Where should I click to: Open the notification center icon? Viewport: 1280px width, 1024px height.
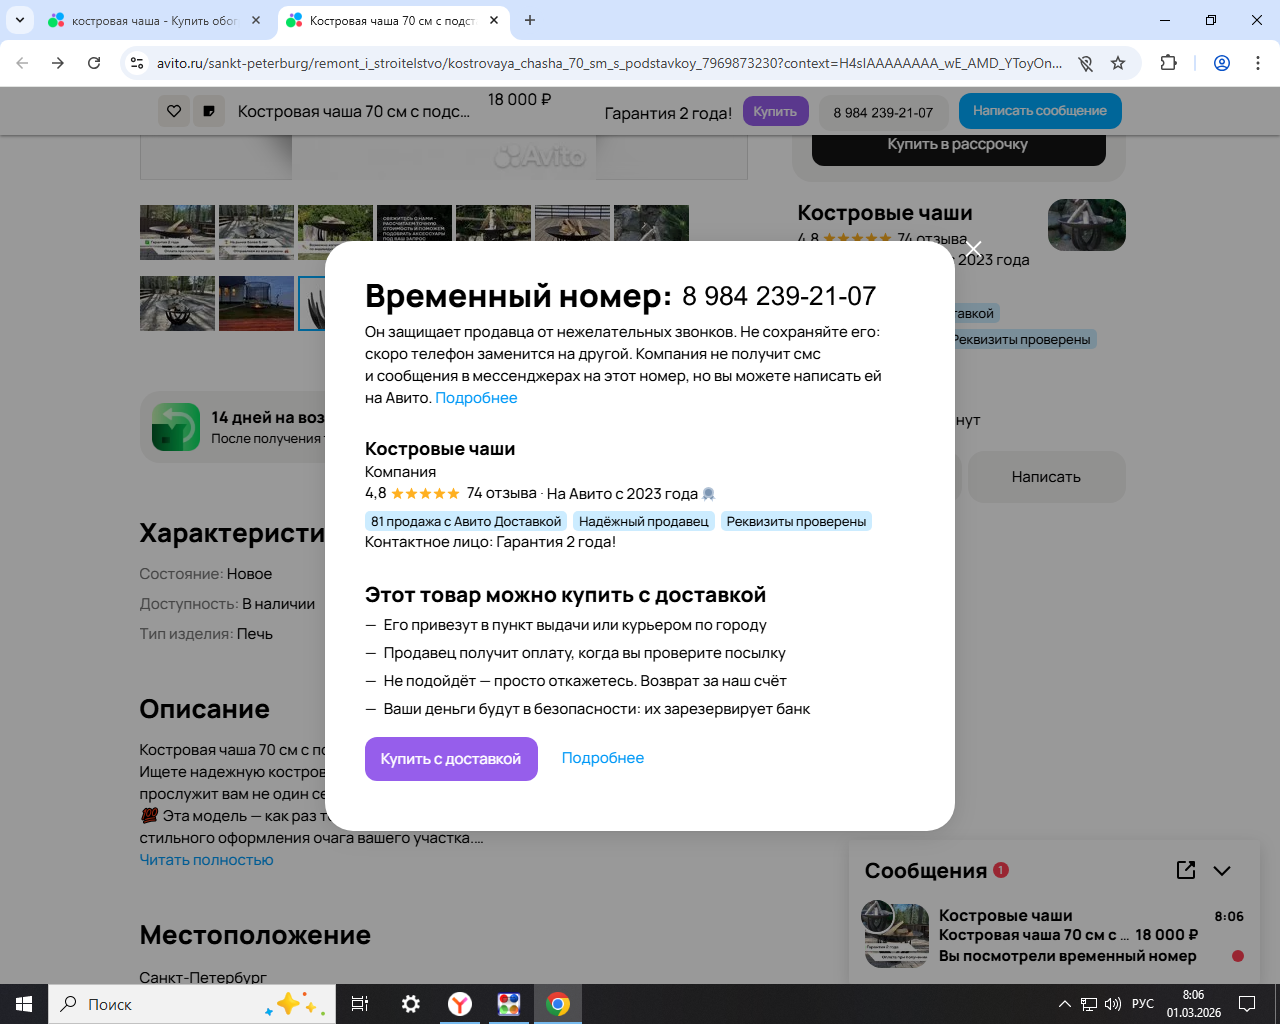click(x=1247, y=1004)
